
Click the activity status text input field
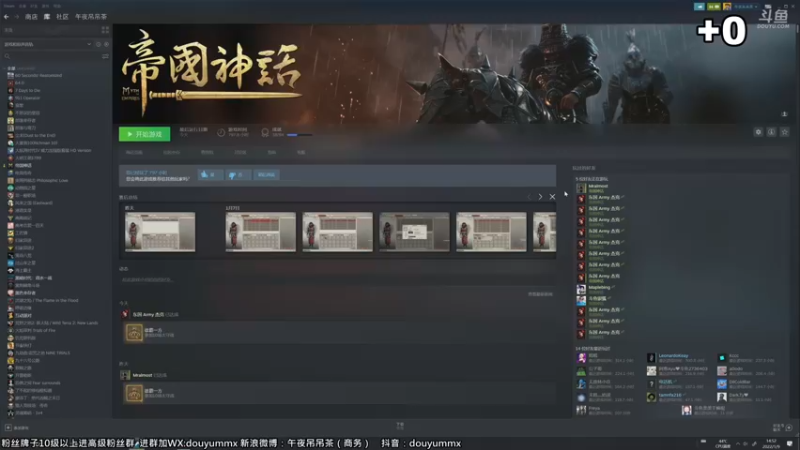click(337, 280)
